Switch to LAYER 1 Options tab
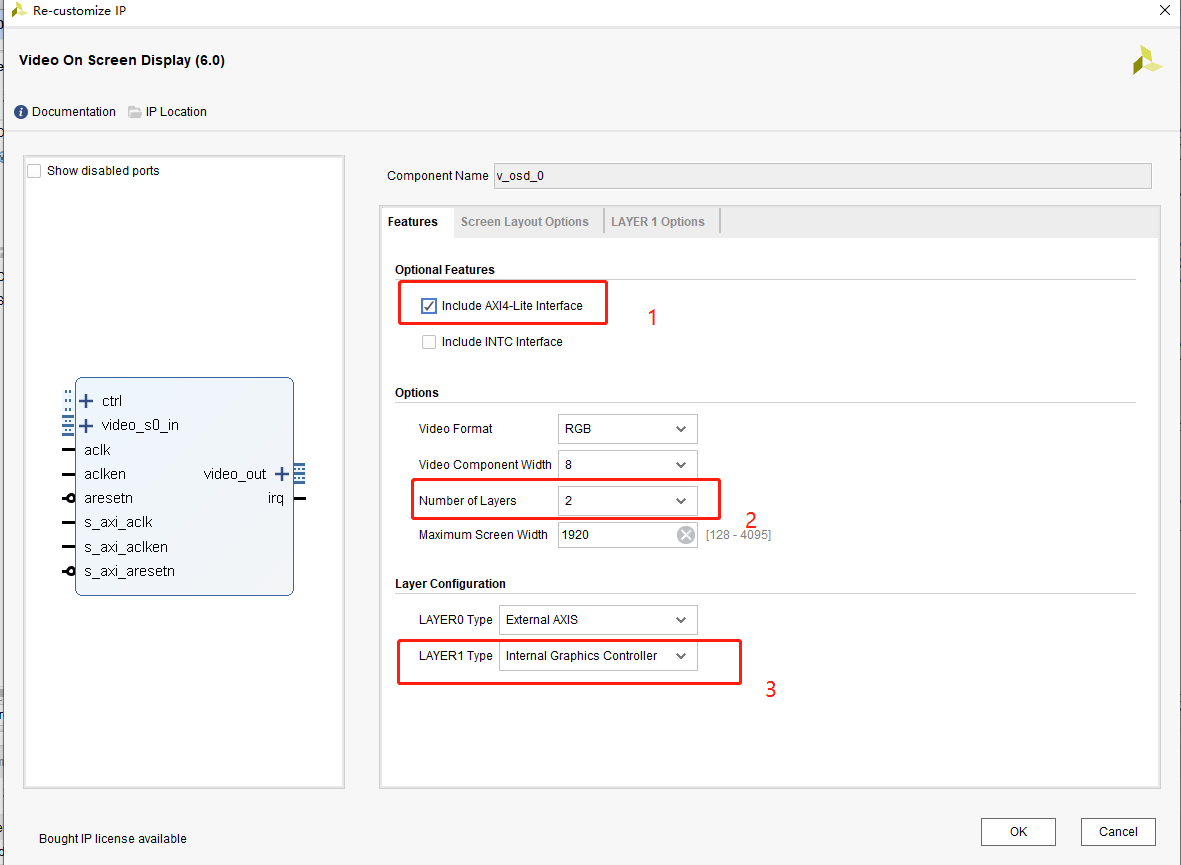This screenshot has width=1181, height=865. pyautogui.click(x=658, y=222)
